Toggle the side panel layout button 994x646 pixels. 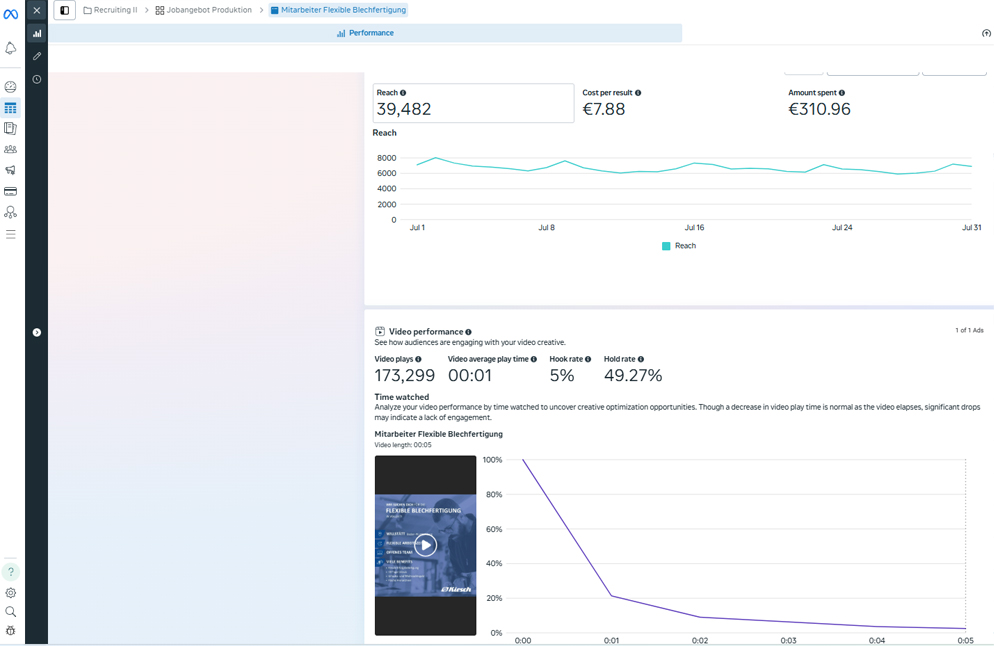[x=65, y=10]
